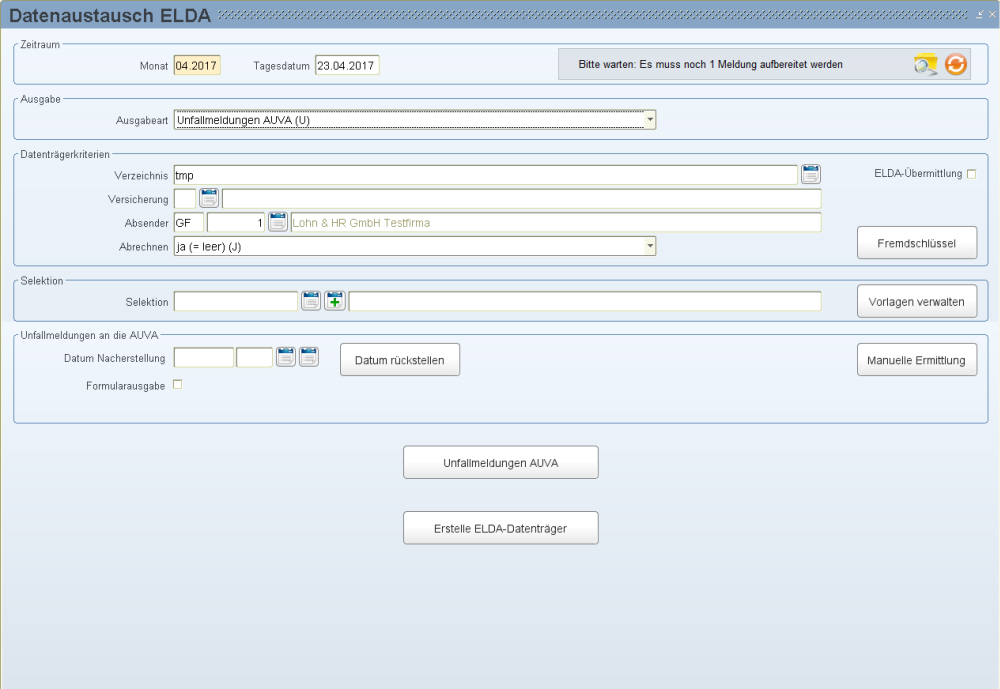Click the Manuelle Ermittlung button
The image size is (1000, 689).
point(916,360)
